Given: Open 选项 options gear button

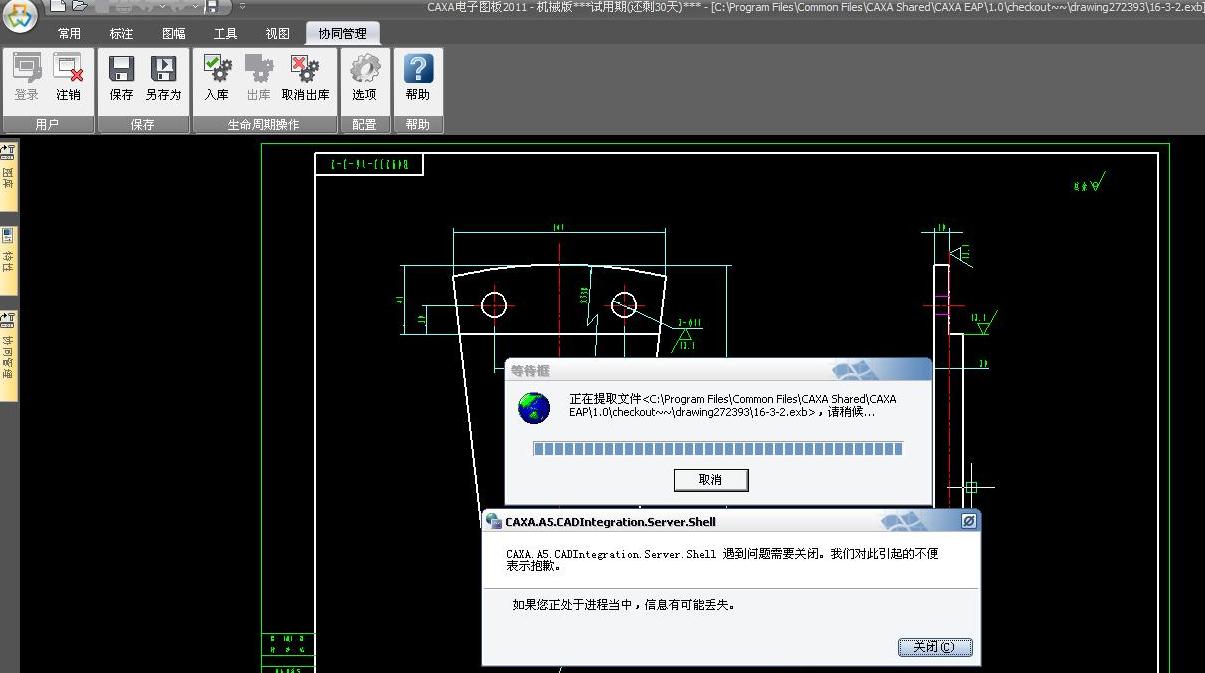Looking at the screenshot, I should [x=365, y=78].
